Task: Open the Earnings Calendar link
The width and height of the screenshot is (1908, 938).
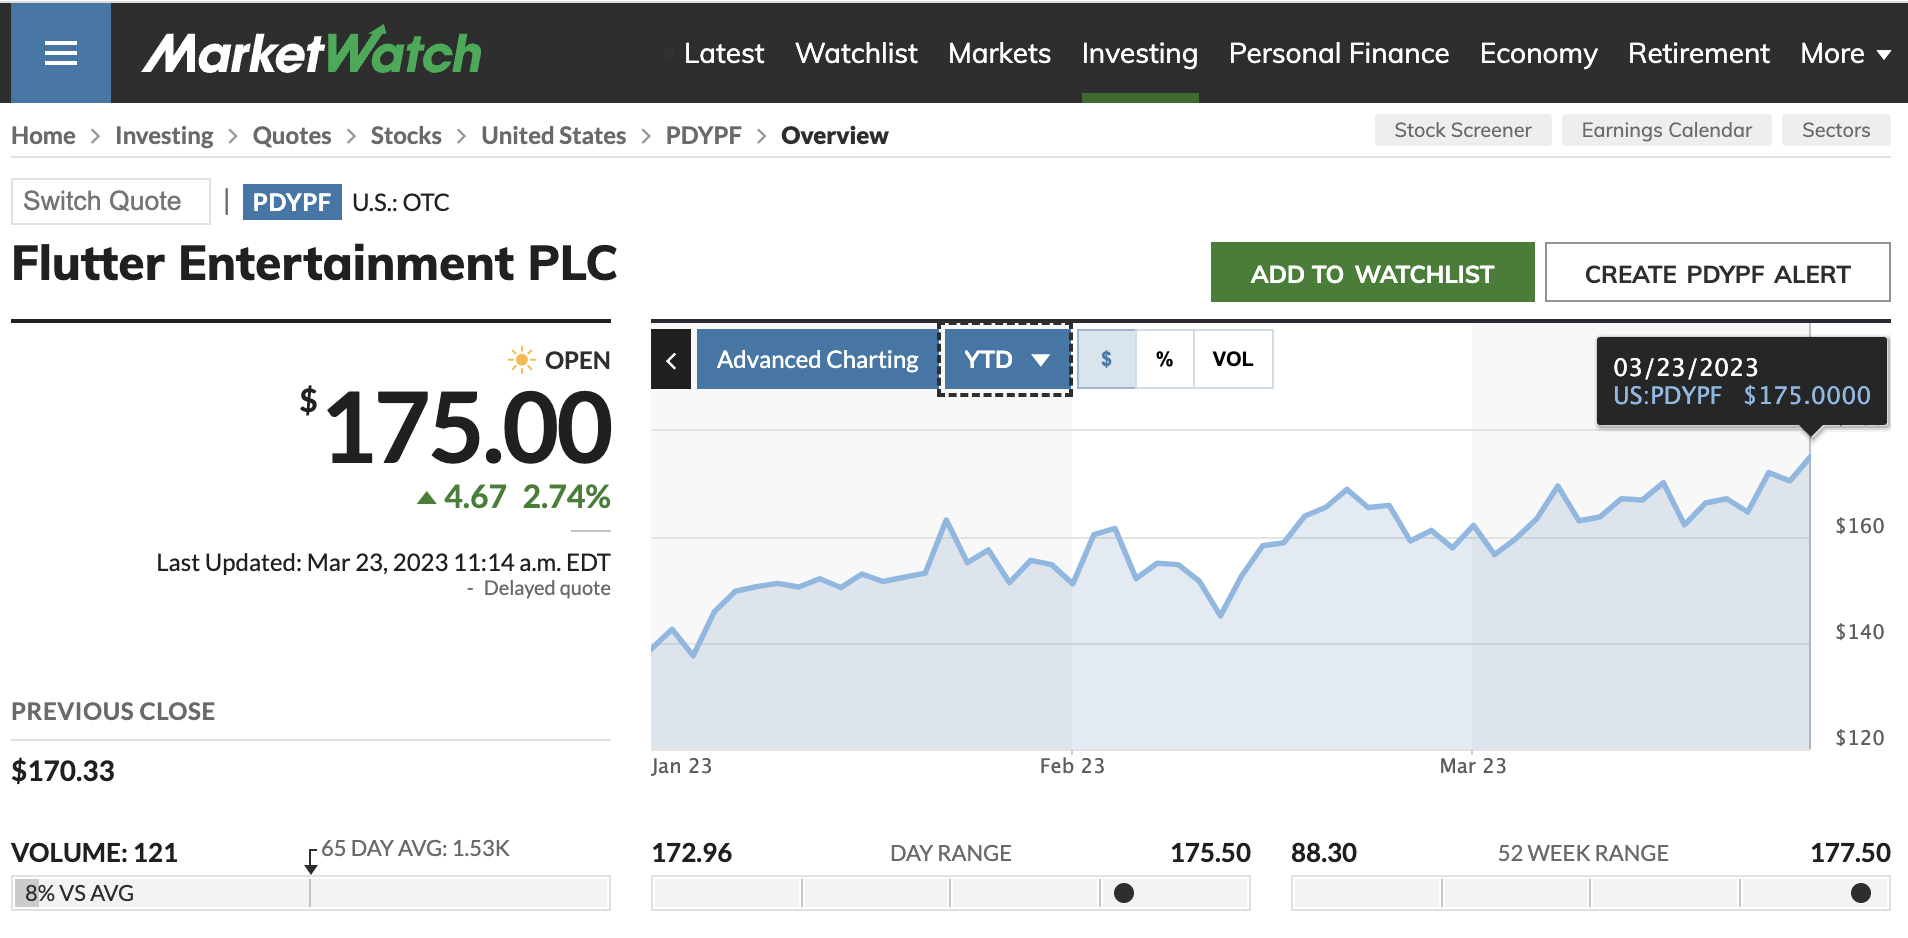Action: click(1666, 130)
